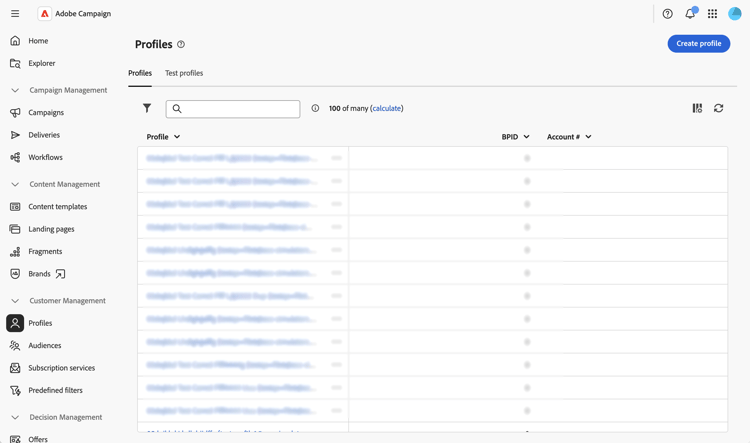Click the Deliveries send icon

(x=15, y=135)
